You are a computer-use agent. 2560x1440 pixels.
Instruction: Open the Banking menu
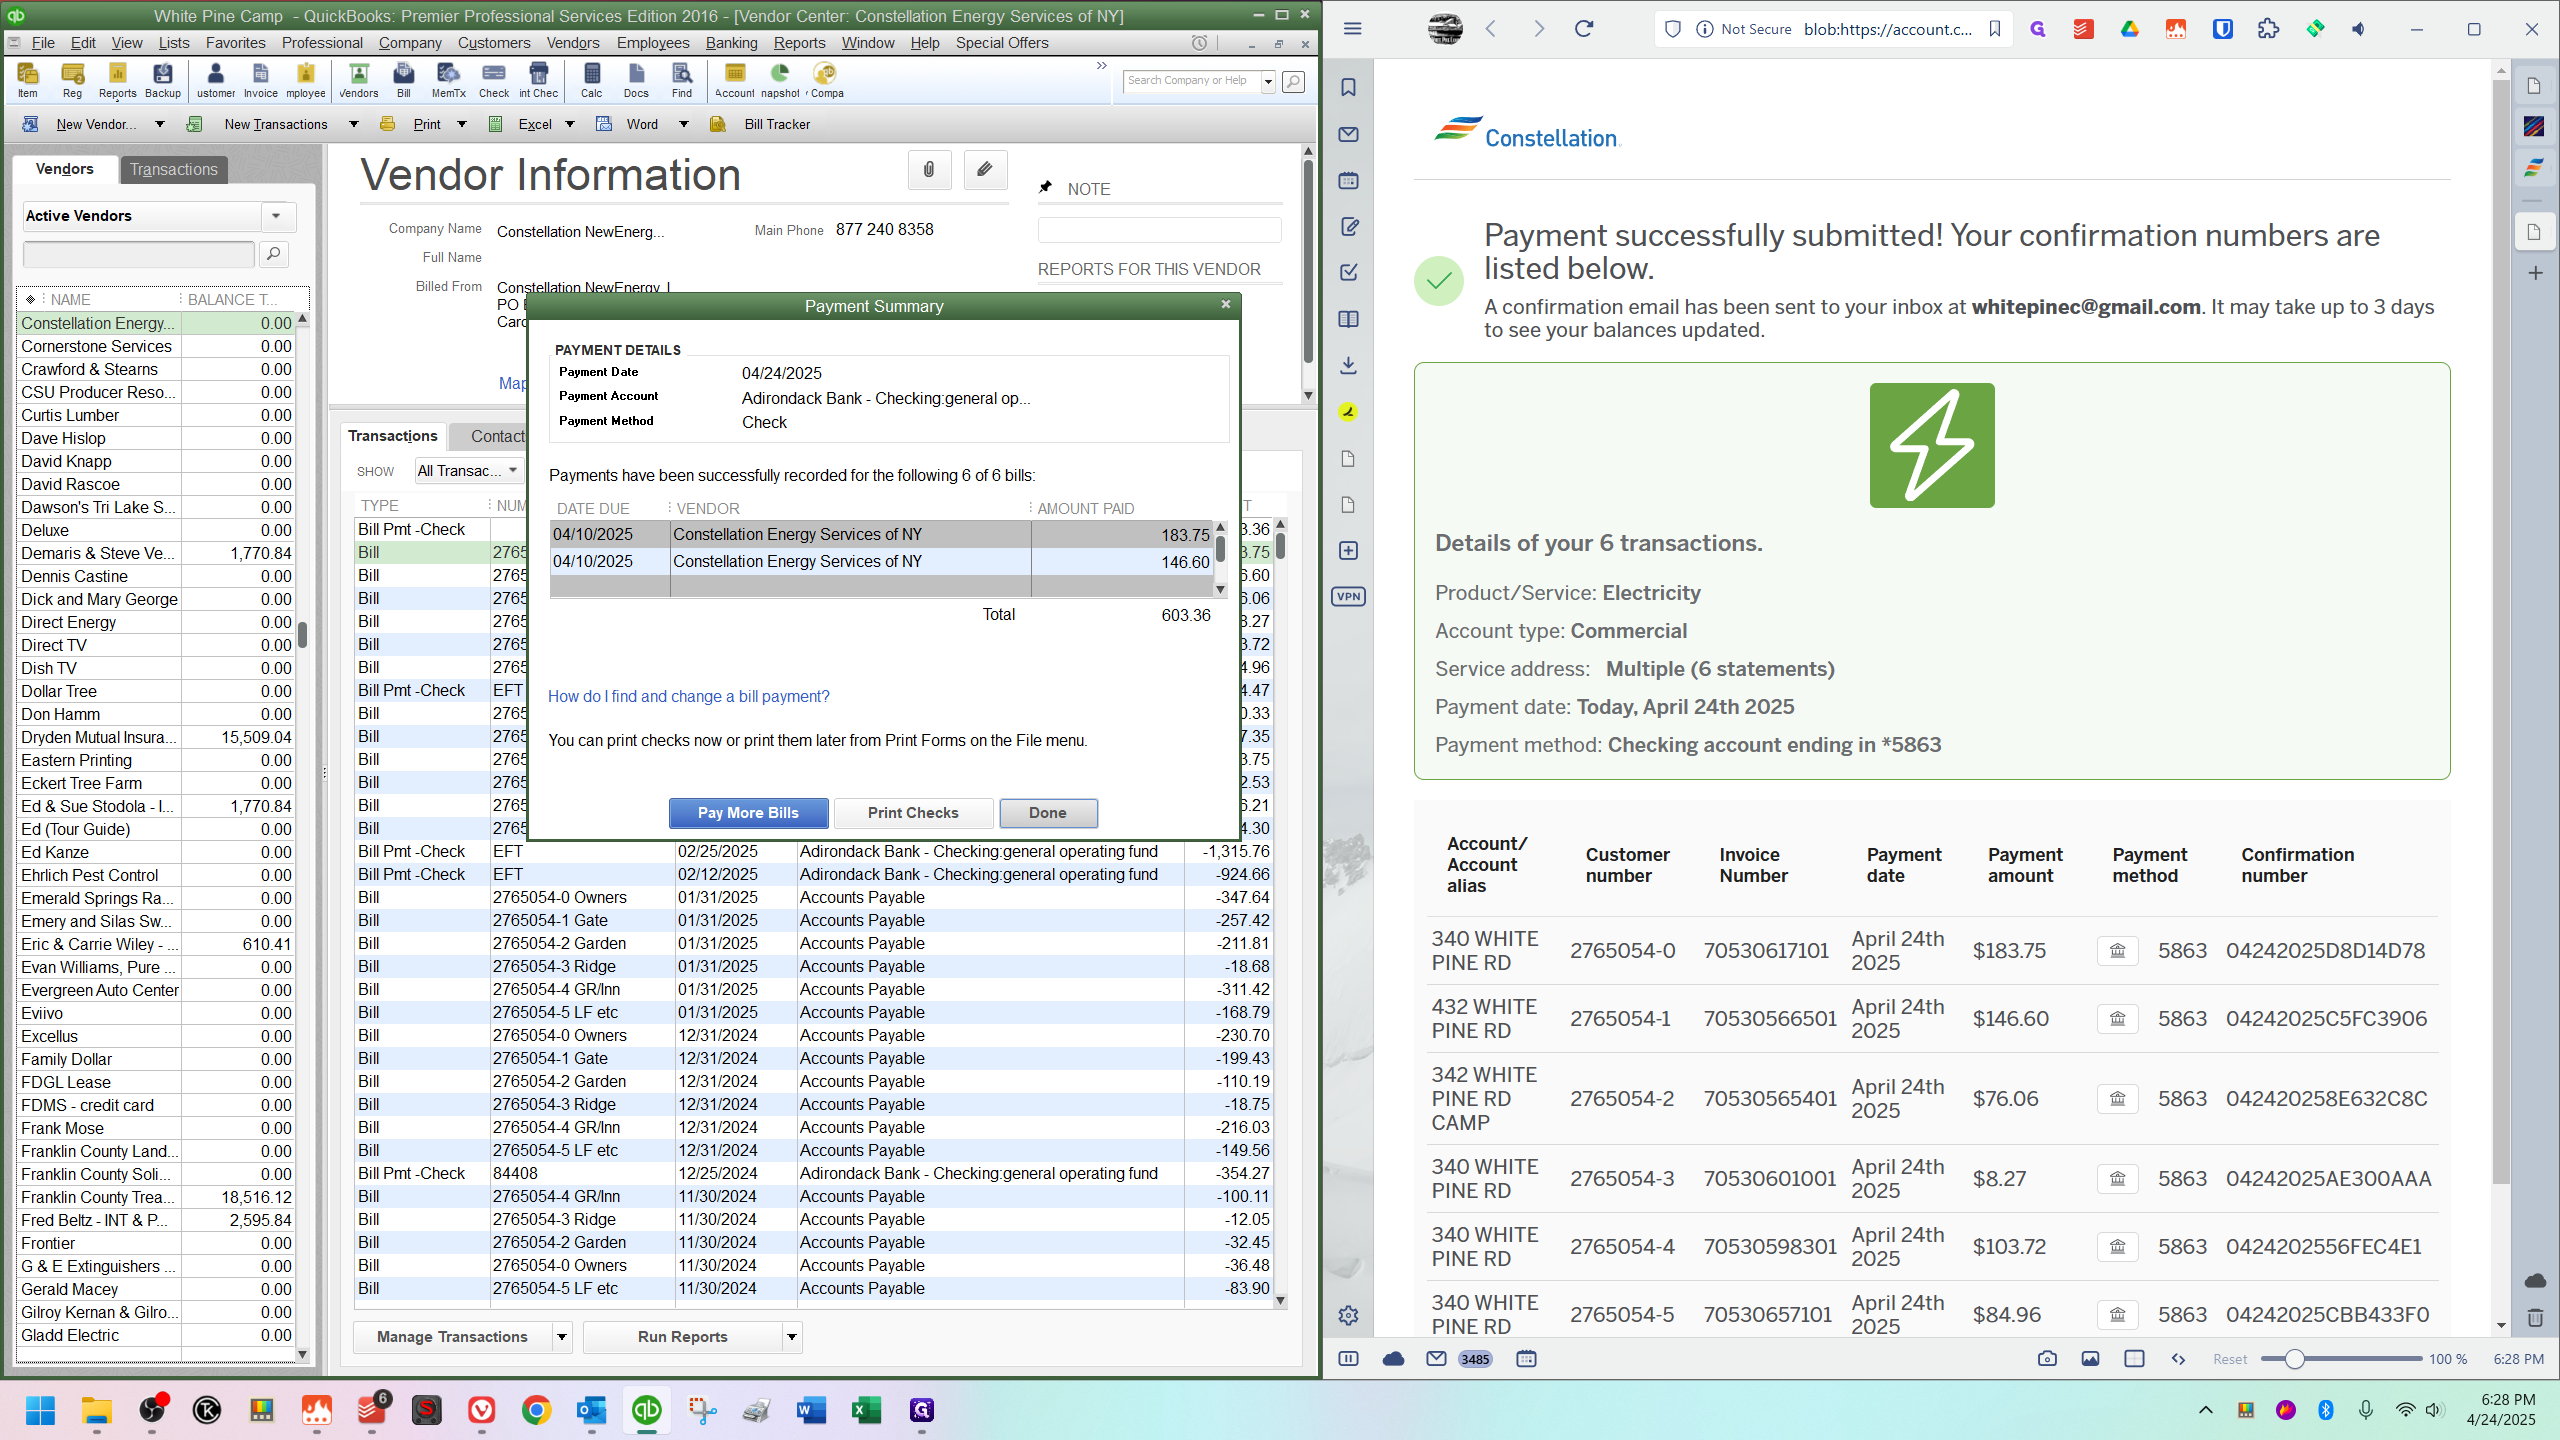click(x=731, y=43)
